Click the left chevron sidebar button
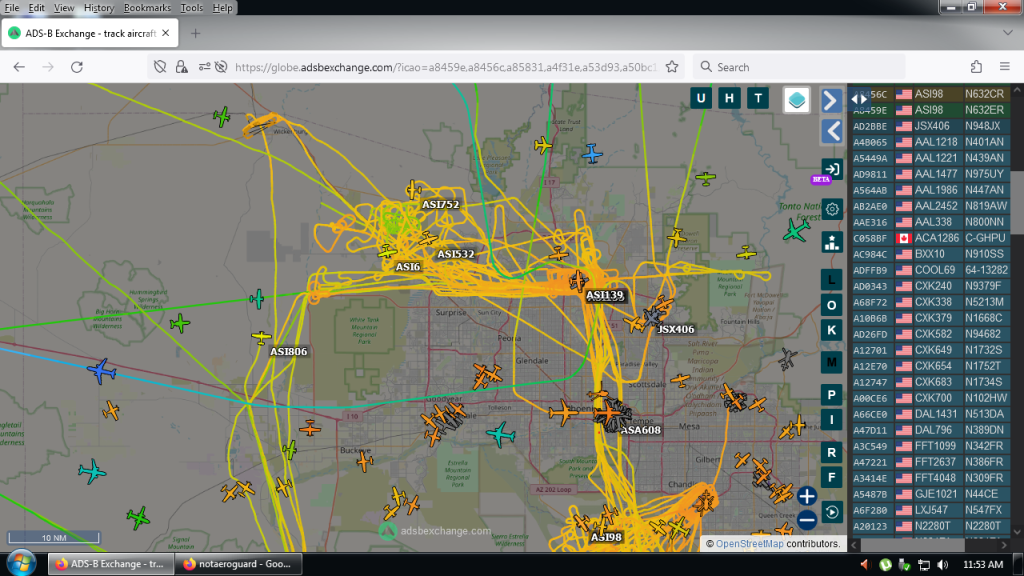The image size is (1024, 576). point(831,132)
